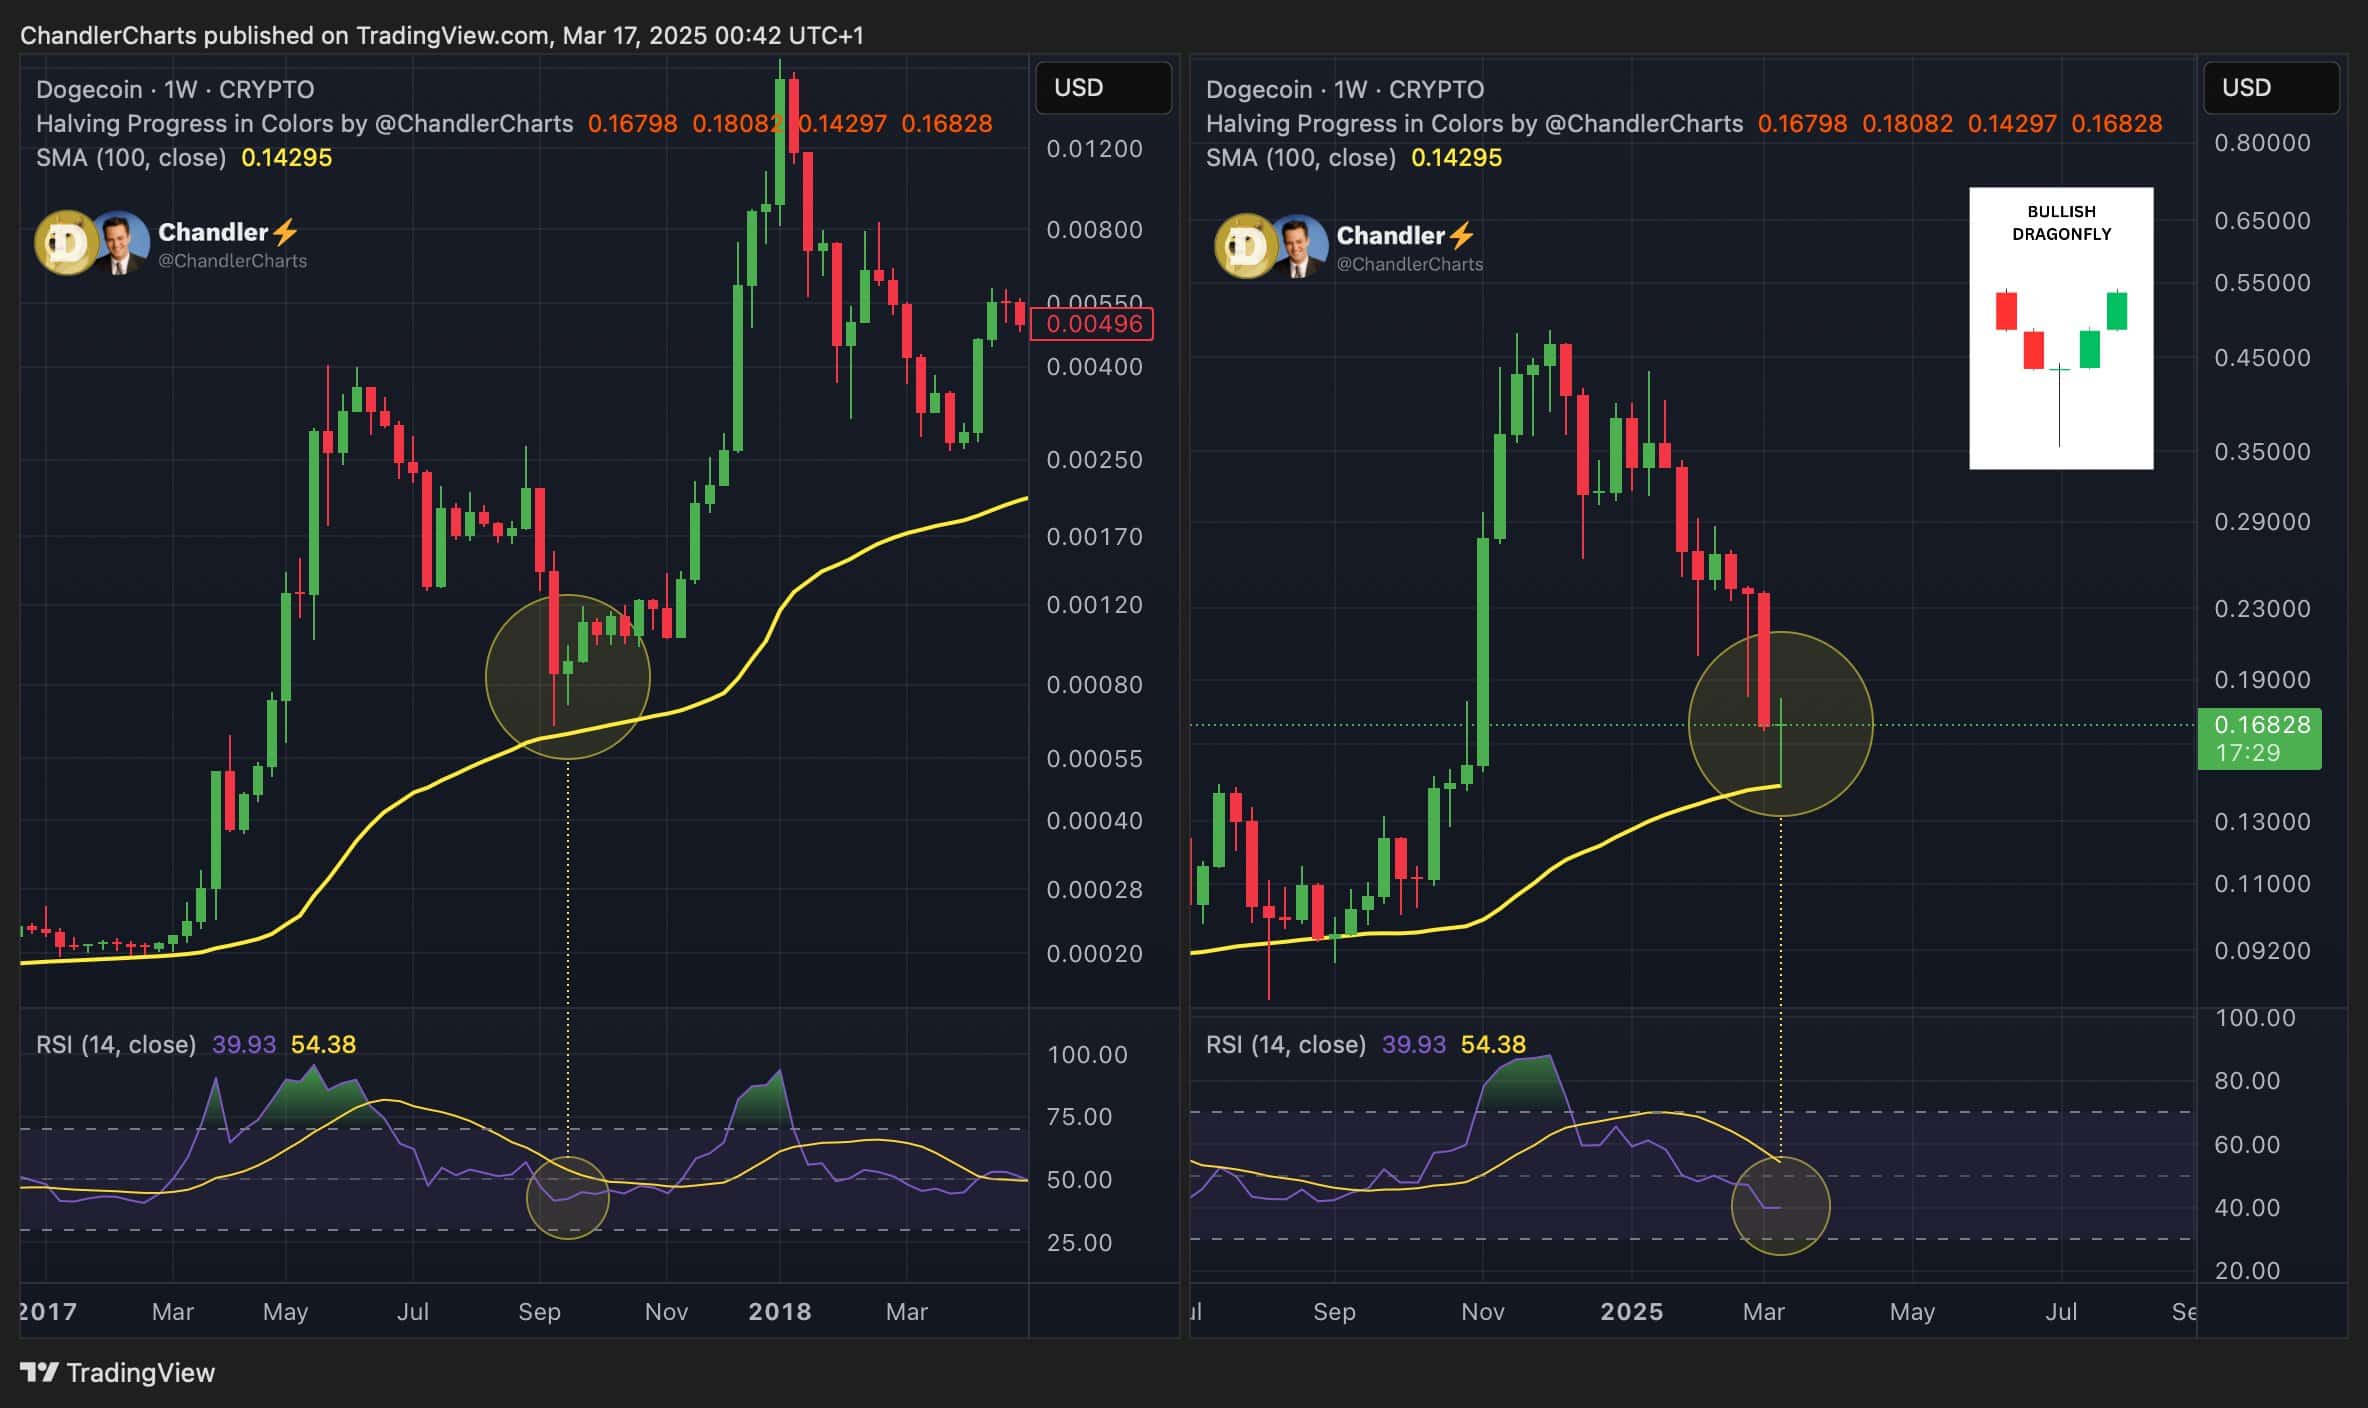Select 'RSI (14, close)' legend on left chart
The height and width of the screenshot is (1408, 2368).
coord(116,1044)
